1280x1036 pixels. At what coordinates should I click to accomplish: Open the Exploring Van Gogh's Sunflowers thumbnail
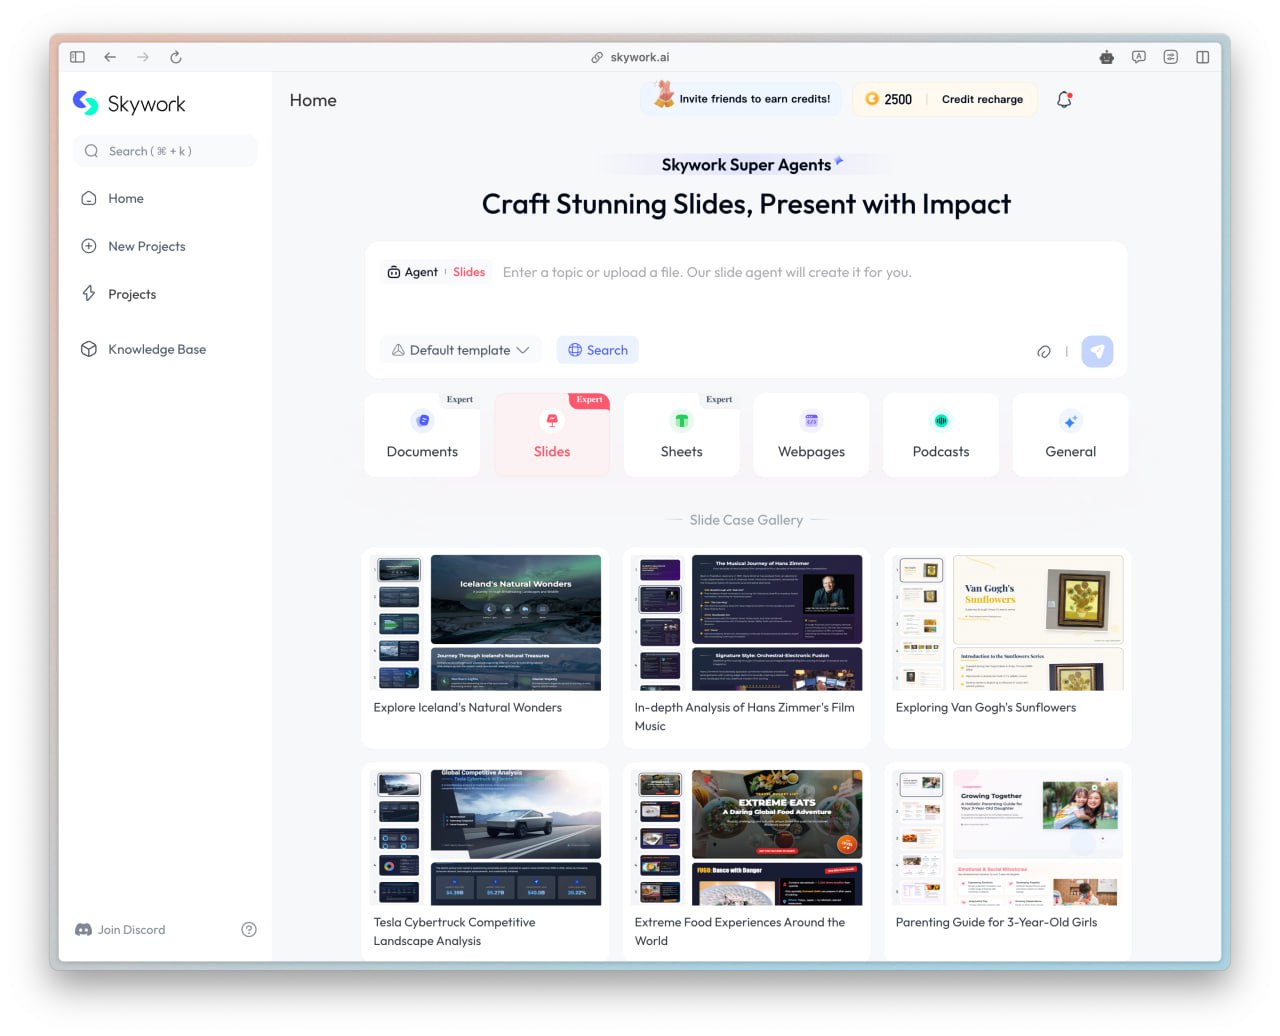click(1008, 623)
